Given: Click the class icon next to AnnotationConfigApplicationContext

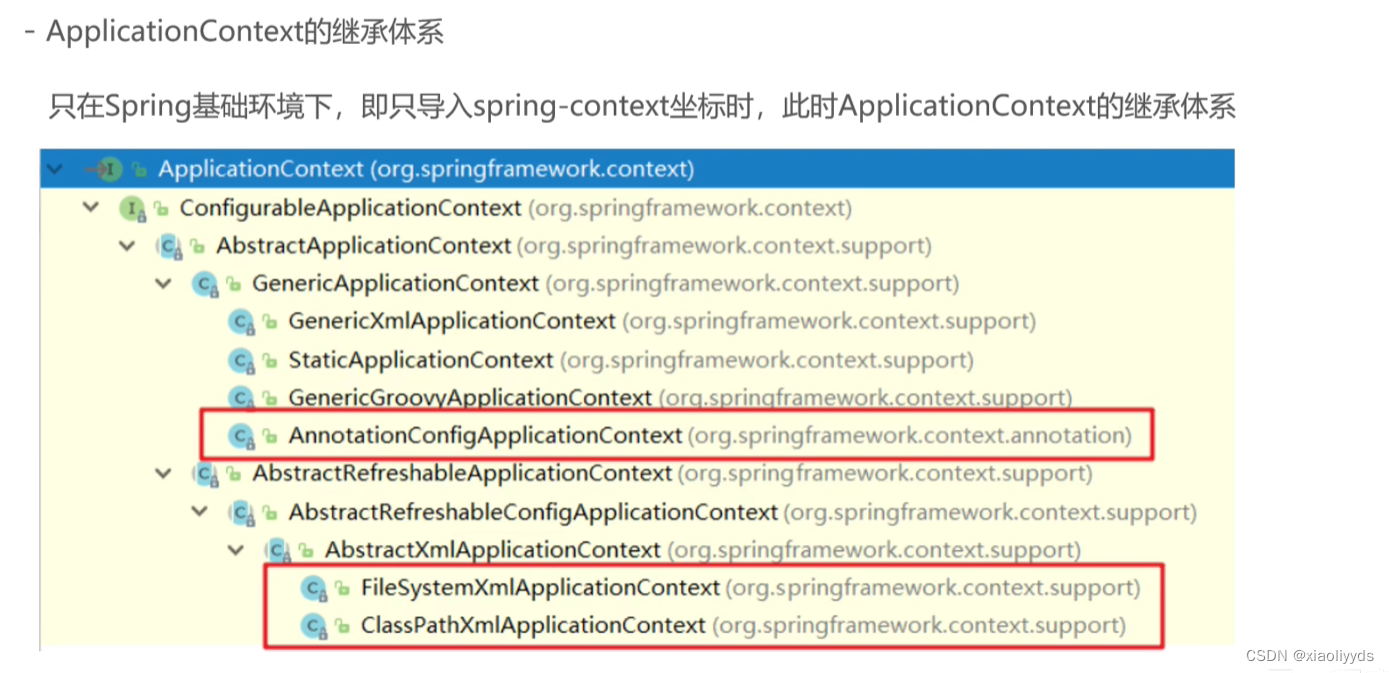Looking at the screenshot, I should [242, 435].
